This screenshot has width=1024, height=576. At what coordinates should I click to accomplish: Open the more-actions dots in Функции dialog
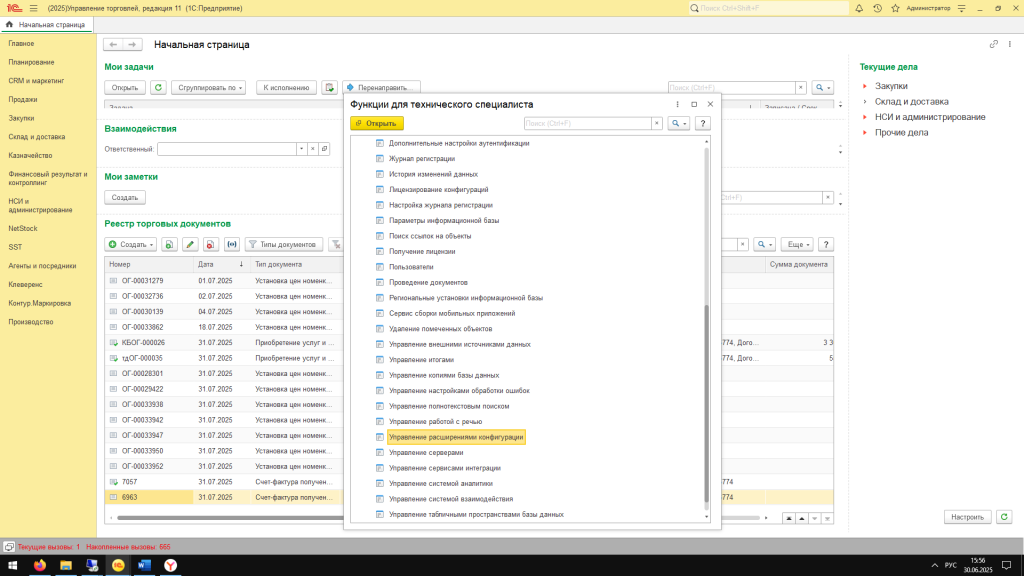pyautogui.click(x=677, y=104)
